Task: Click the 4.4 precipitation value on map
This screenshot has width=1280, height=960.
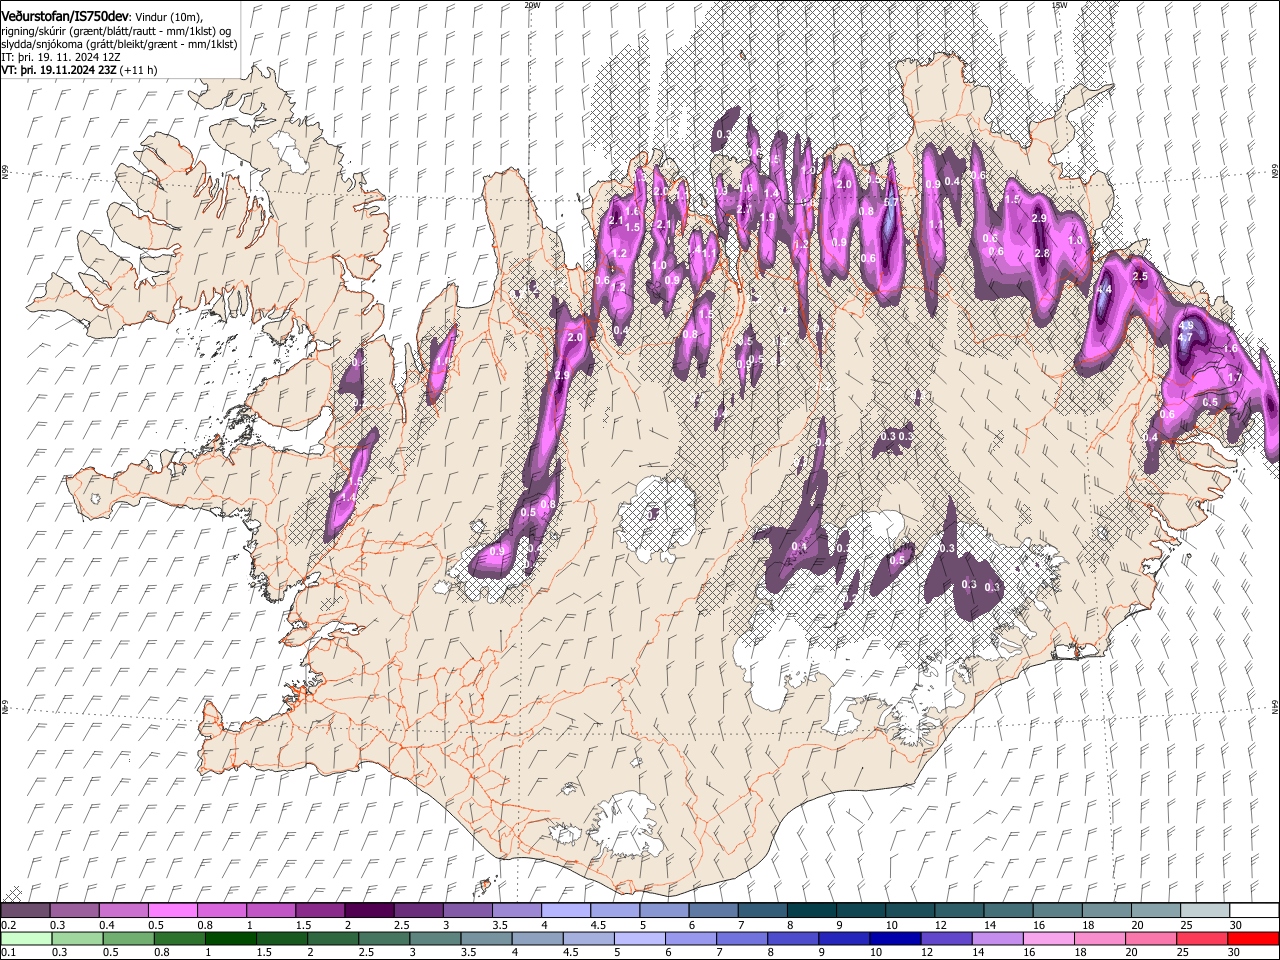Action: click(1104, 290)
